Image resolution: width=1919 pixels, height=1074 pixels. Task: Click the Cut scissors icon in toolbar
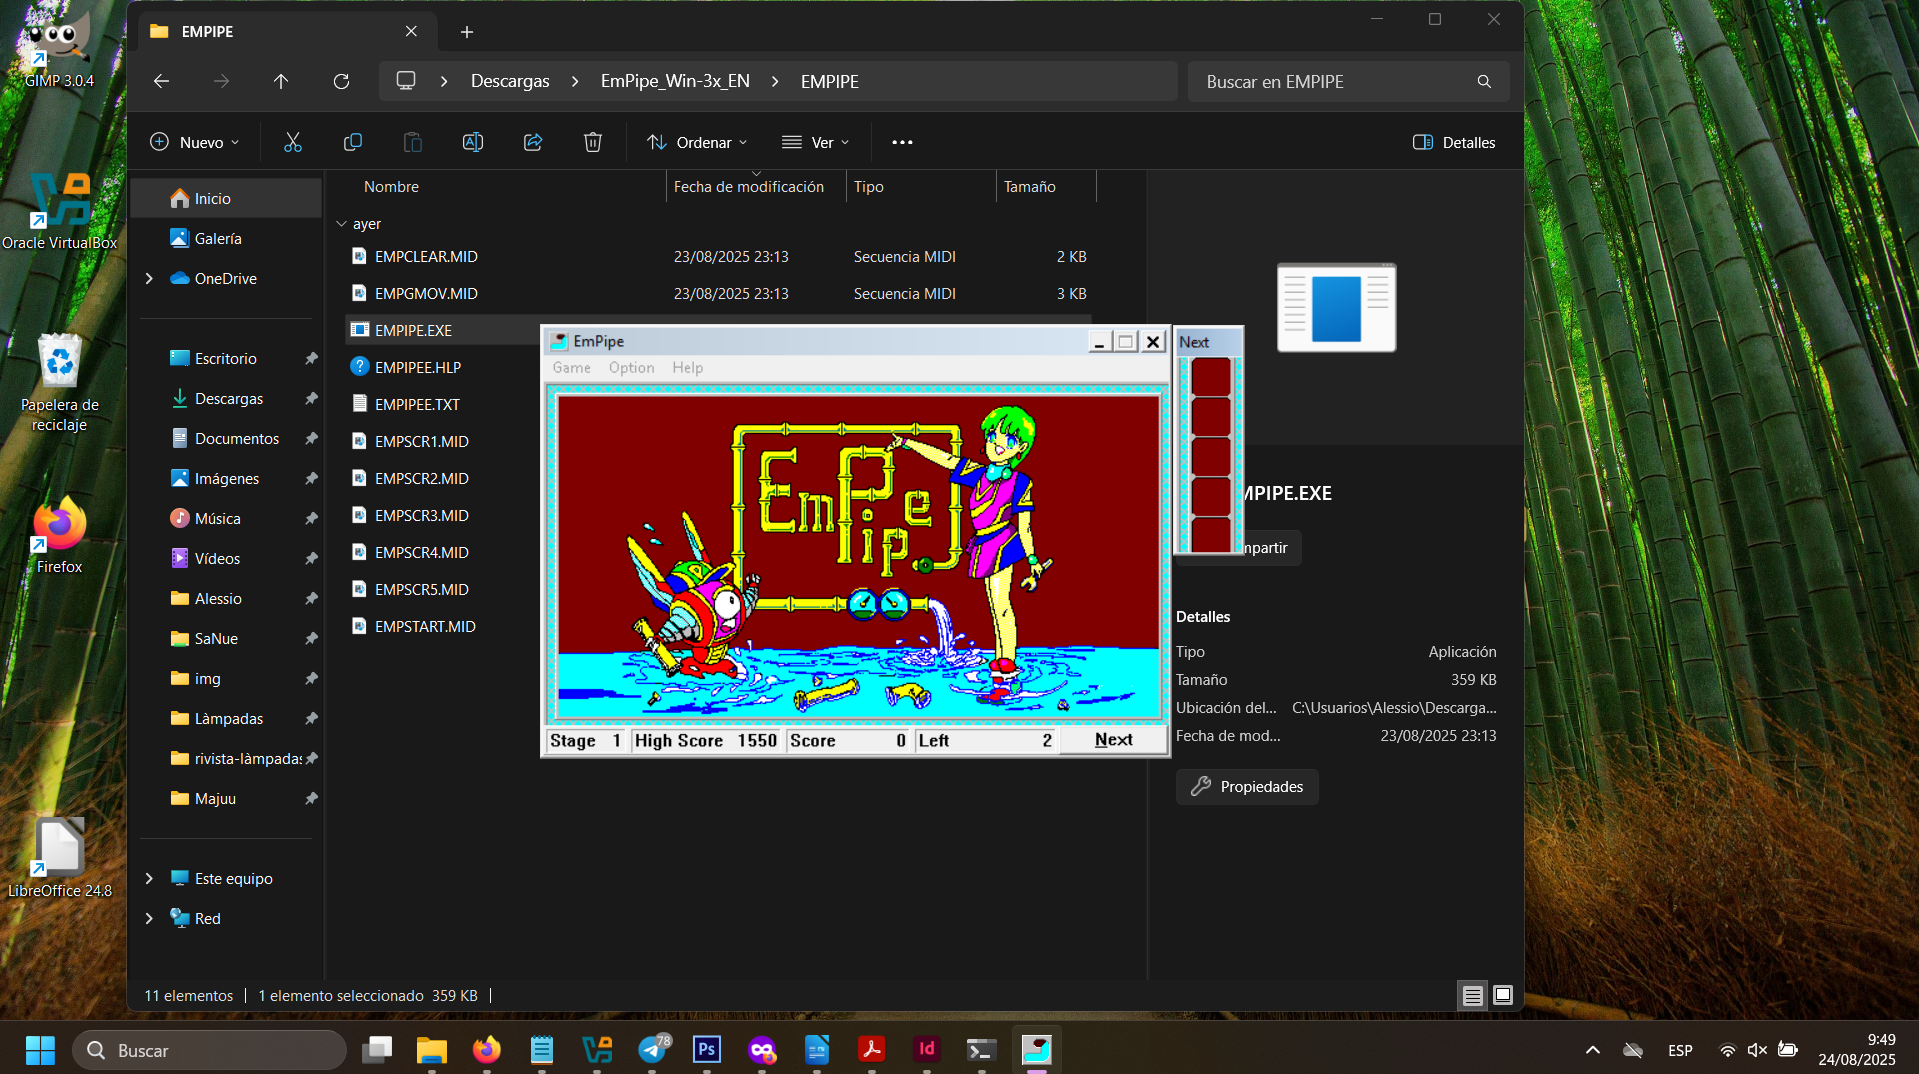[x=292, y=142]
